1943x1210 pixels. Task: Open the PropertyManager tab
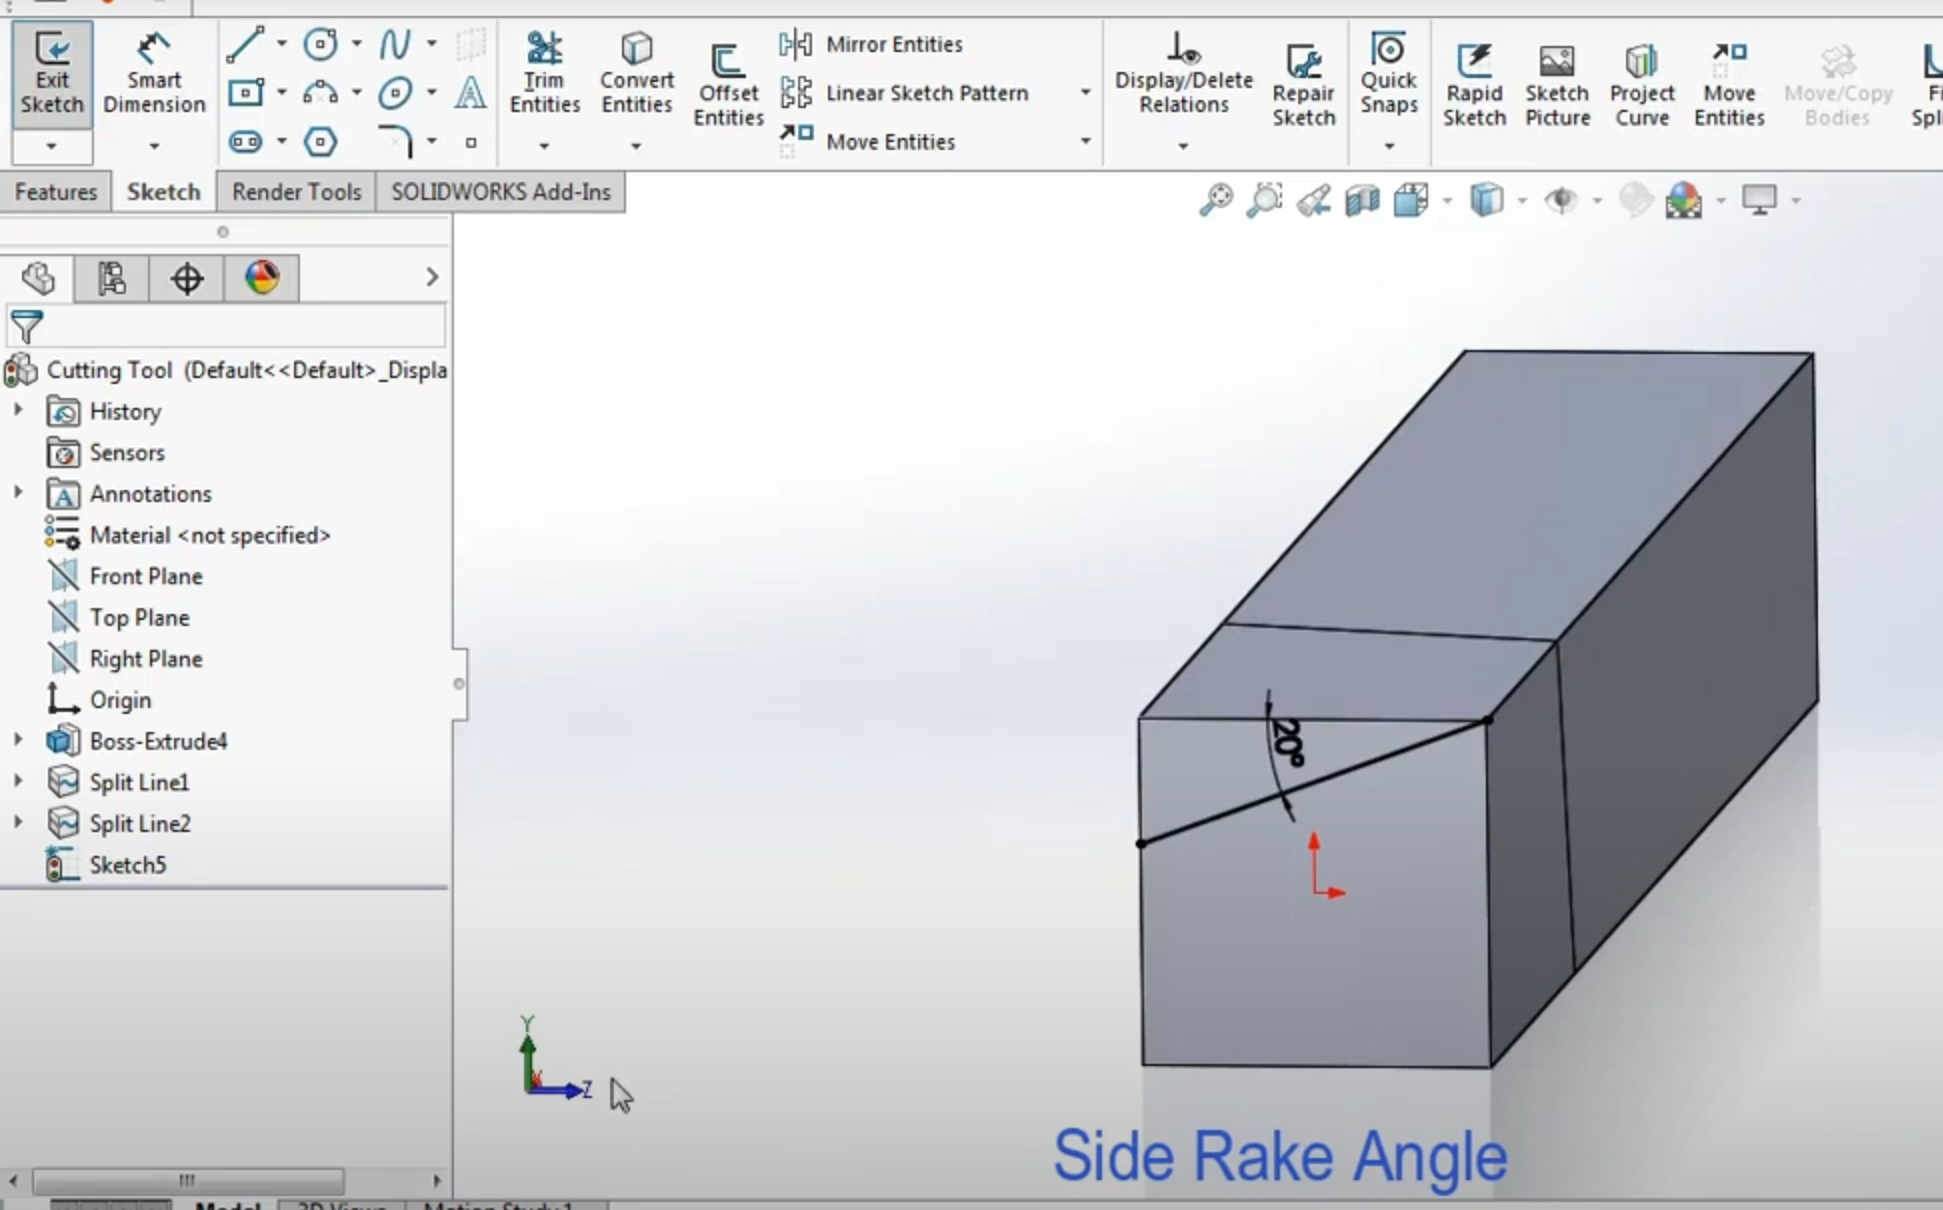pos(111,278)
